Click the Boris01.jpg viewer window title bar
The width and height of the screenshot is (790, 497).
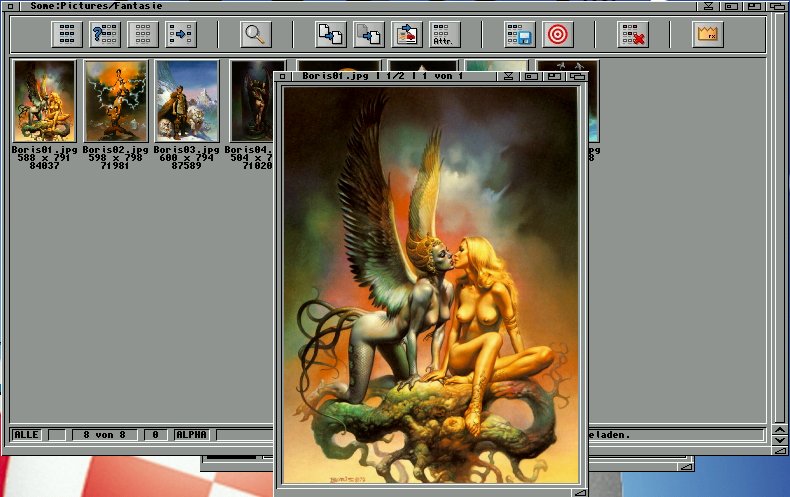(393, 76)
